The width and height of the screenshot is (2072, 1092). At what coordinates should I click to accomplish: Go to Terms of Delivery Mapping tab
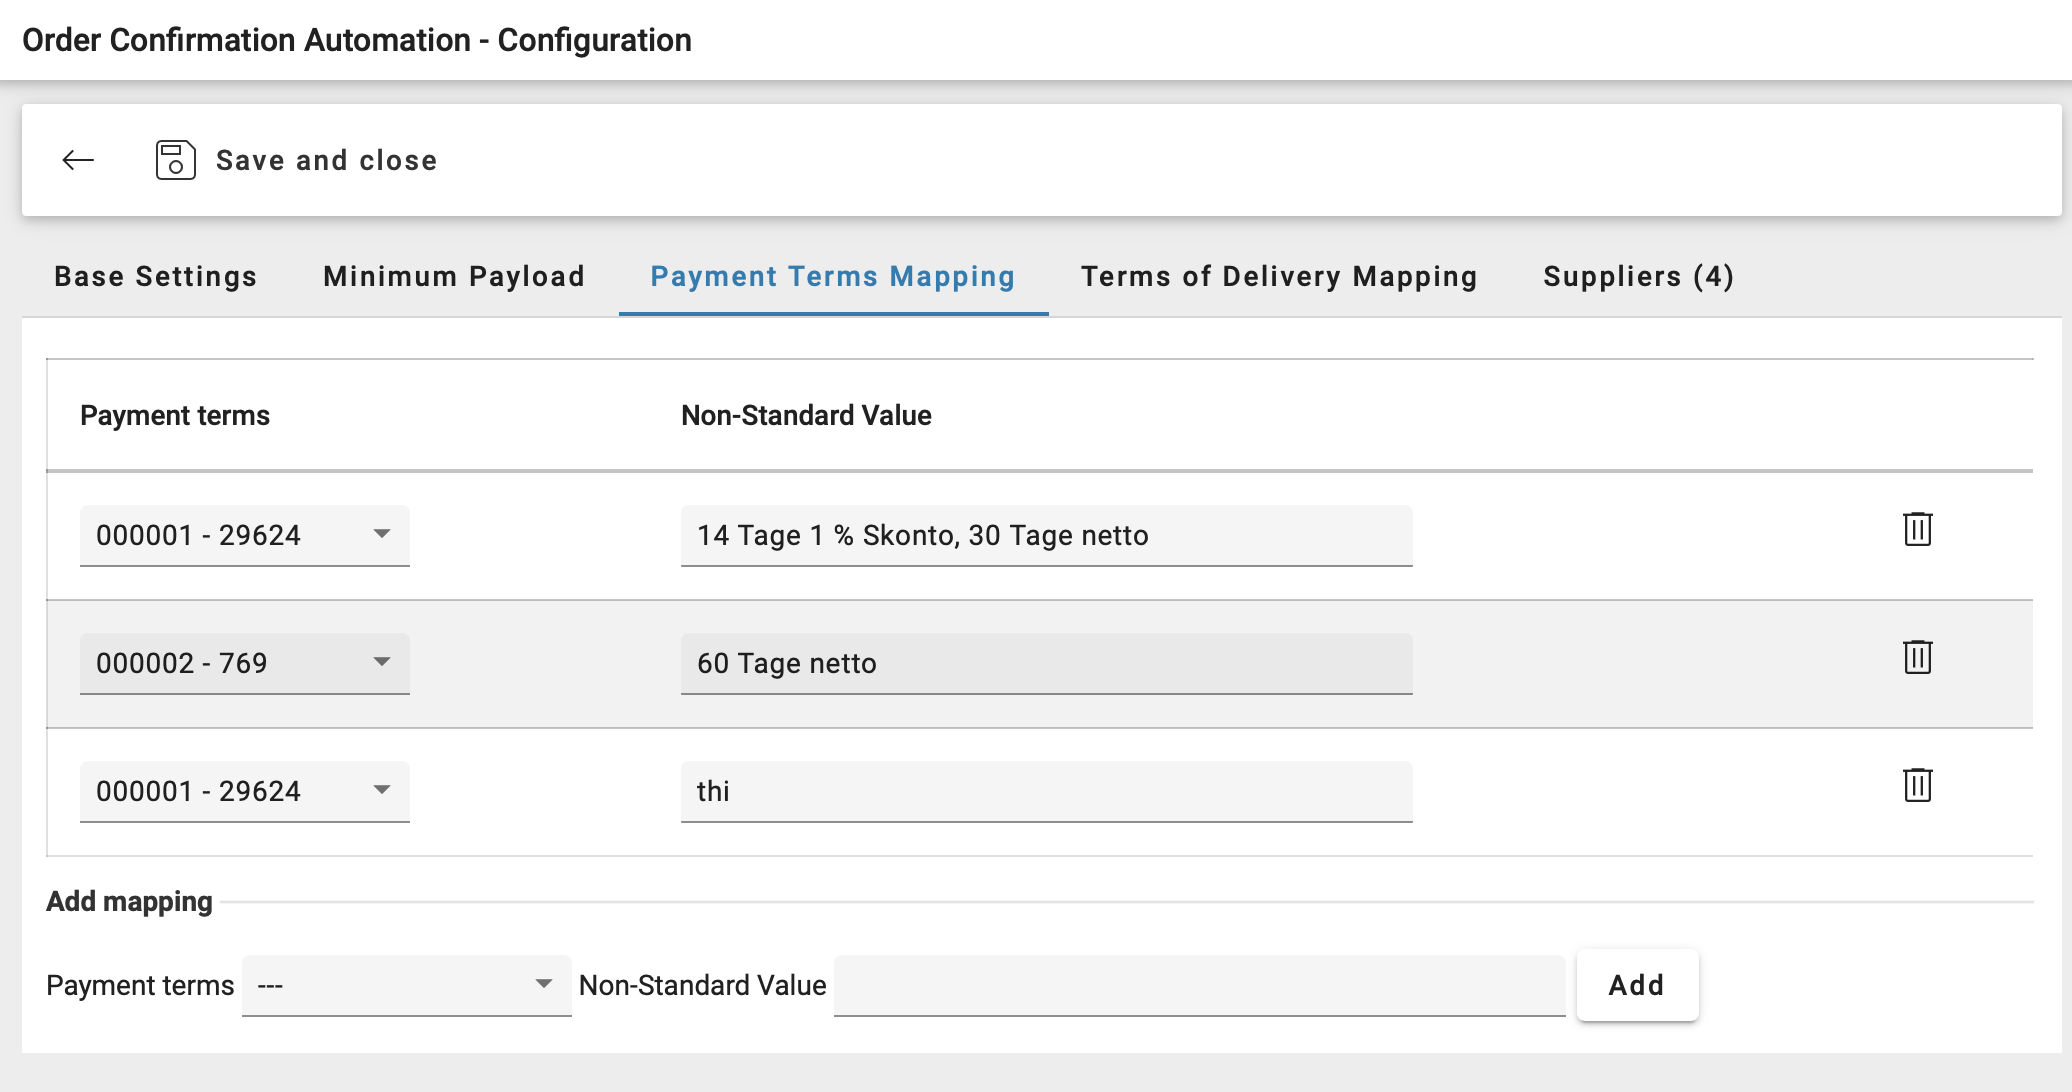(1279, 276)
